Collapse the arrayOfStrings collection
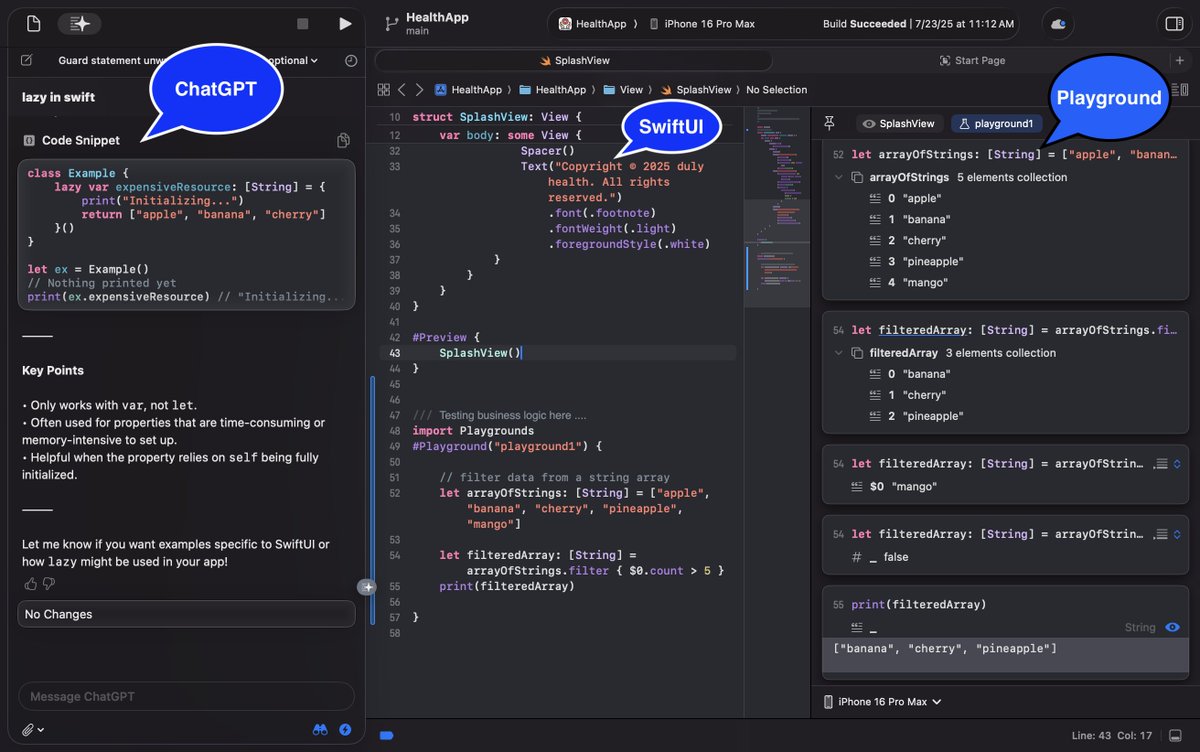The height and width of the screenshot is (752, 1200). 838,177
